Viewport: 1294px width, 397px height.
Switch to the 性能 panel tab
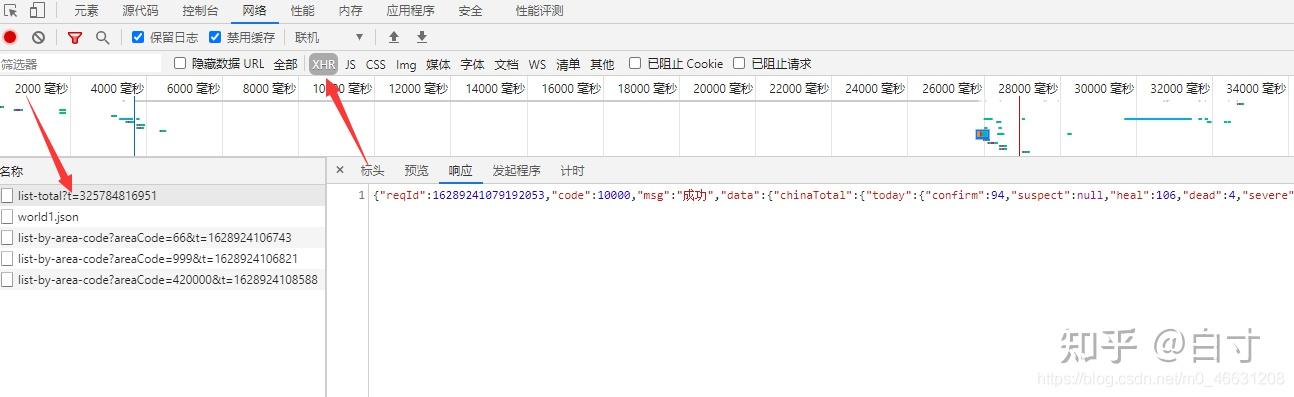click(302, 11)
